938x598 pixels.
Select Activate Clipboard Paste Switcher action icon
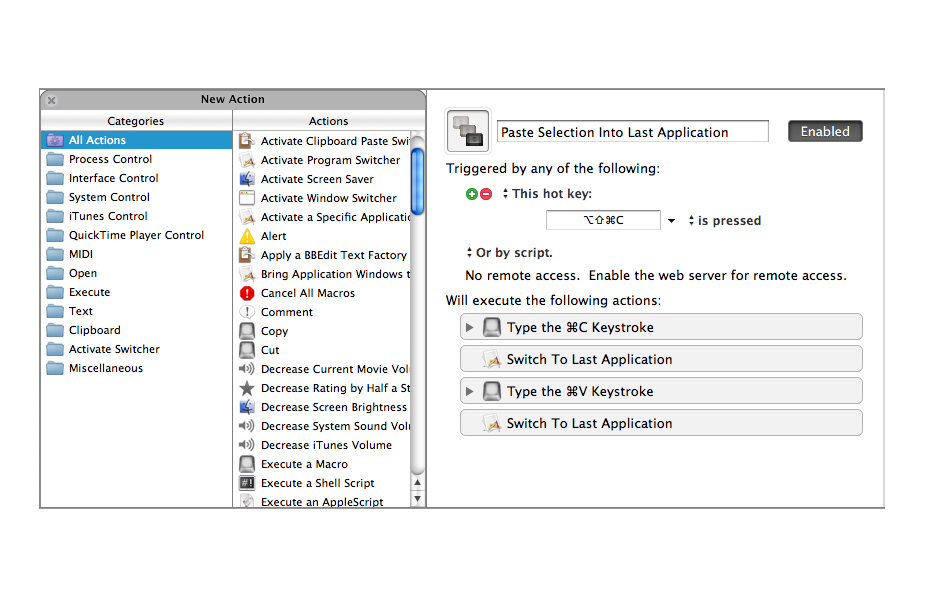pyautogui.click(x=247, y=141)
